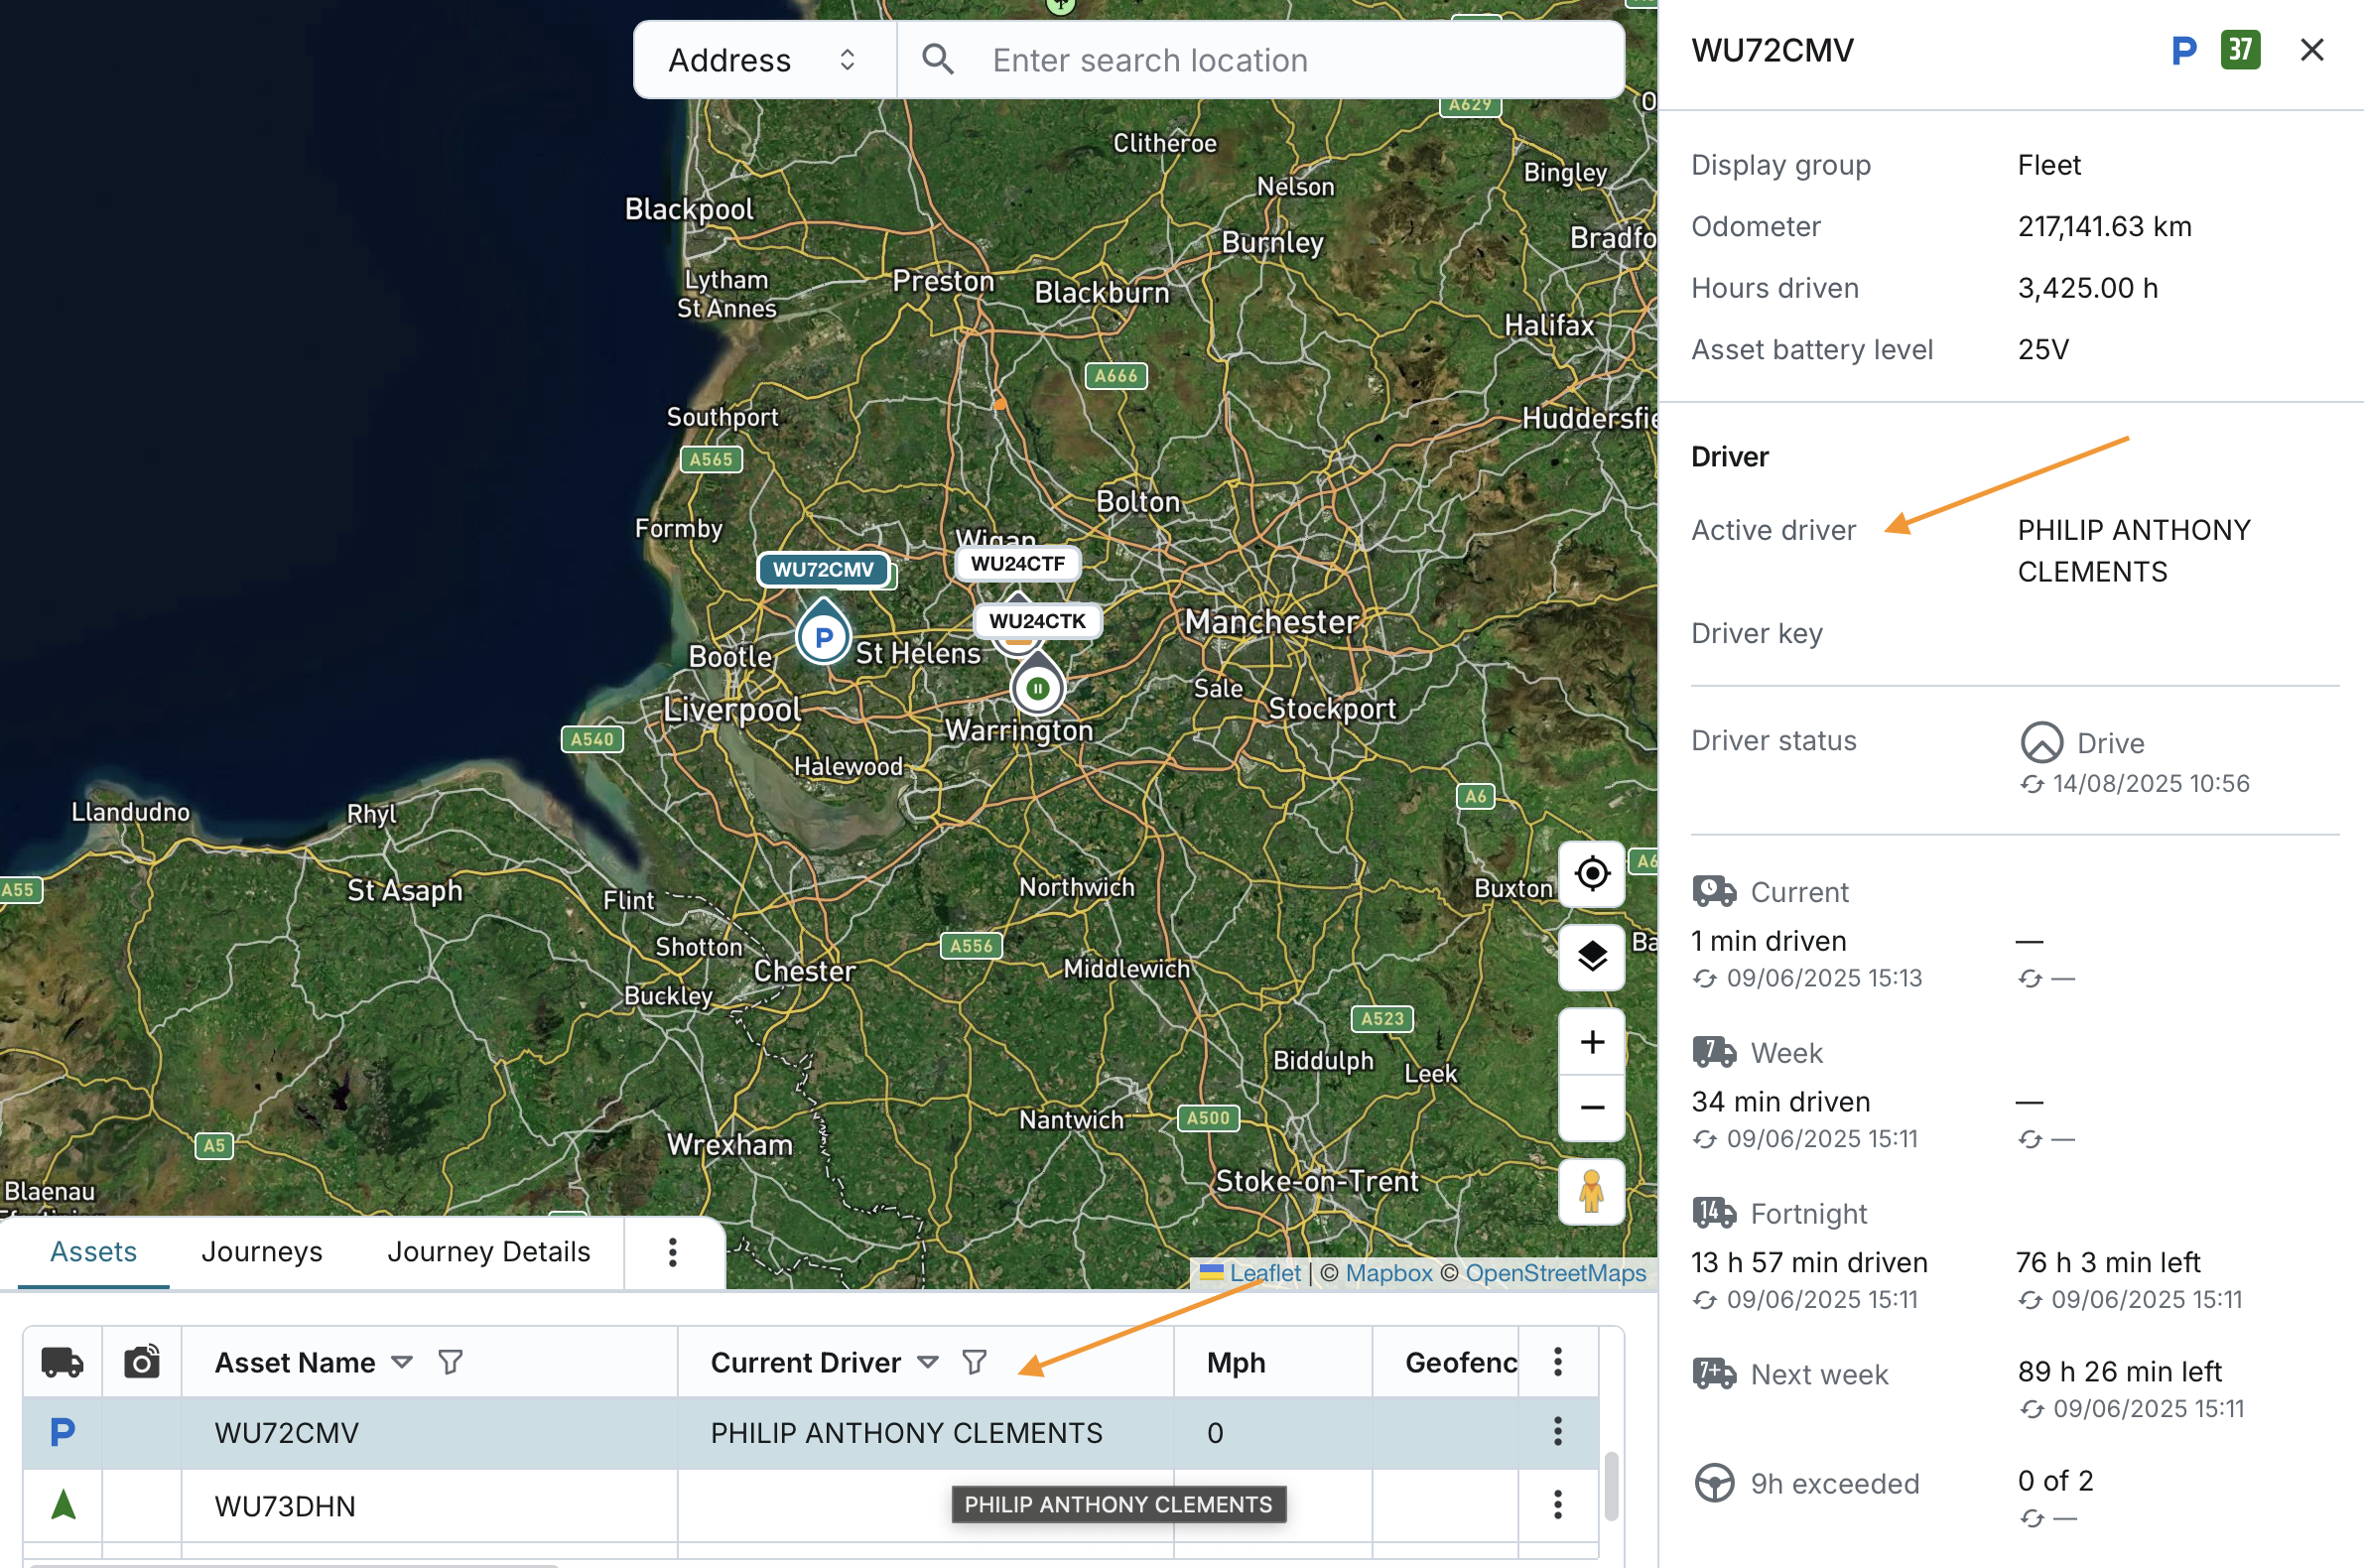Expand the Asset Name sort dropdown arrow

[402, 1362]
